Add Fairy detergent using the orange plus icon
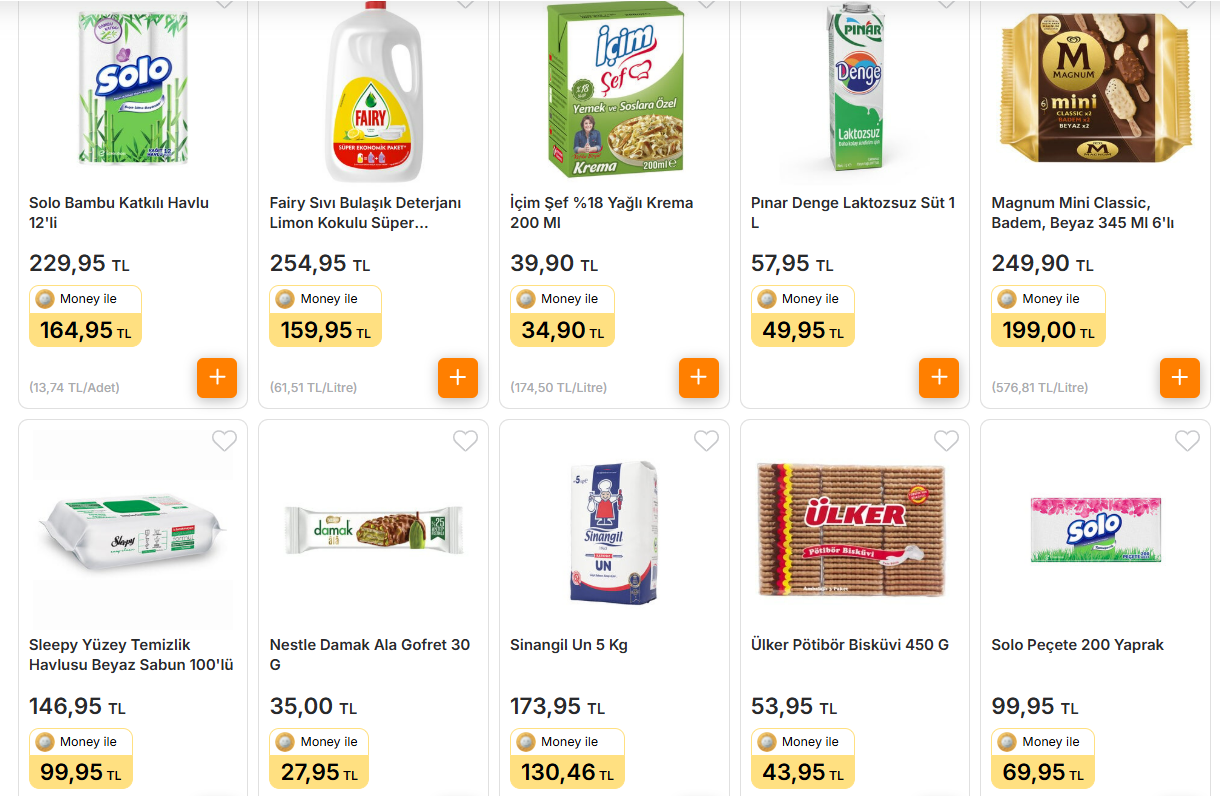Viewport: 1220px width, 796px height. click(x=458, y=378)
